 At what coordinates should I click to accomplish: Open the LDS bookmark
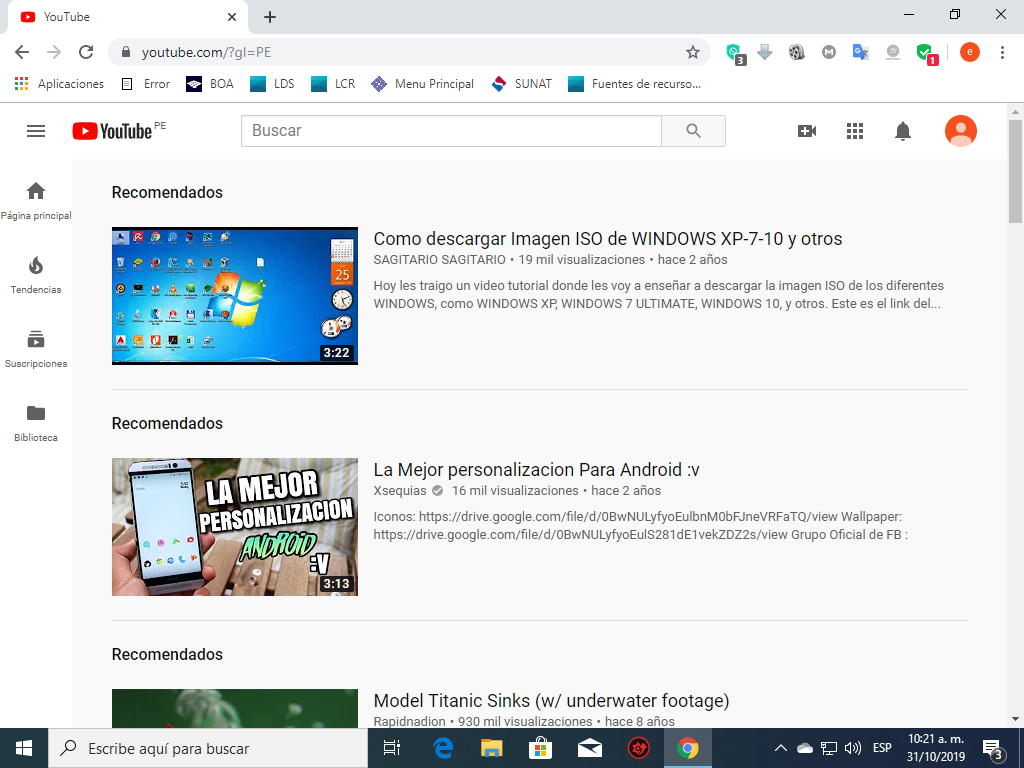point(272,84)
